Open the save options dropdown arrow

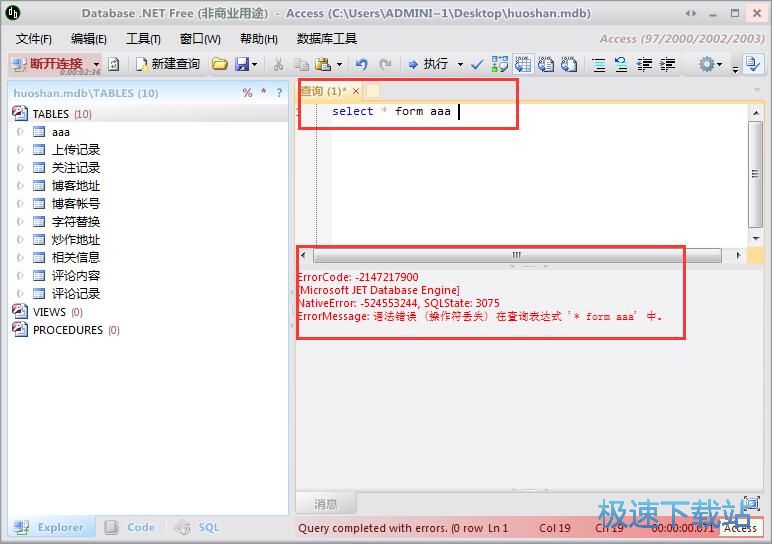pyautogui.click(x=255, y=64)
